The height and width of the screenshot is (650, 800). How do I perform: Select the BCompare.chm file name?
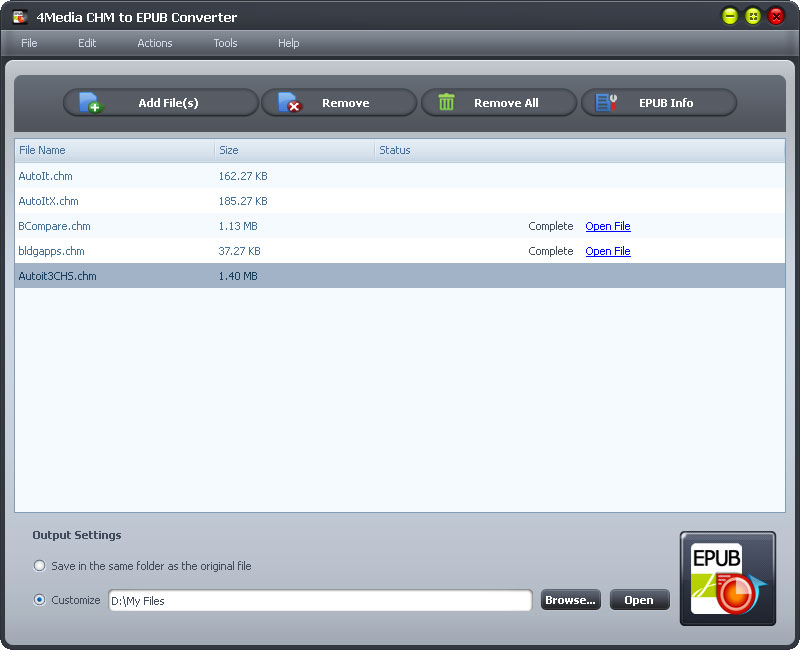pos(54,226)
